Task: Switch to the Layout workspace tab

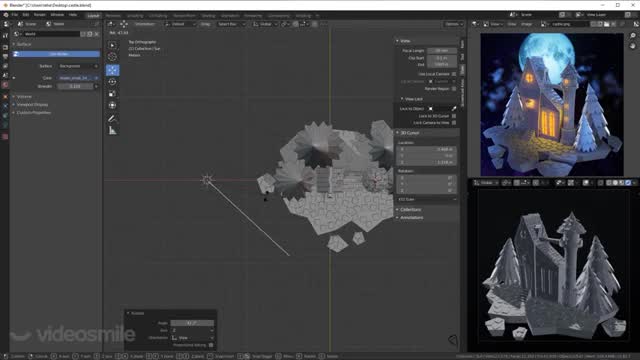Action: 93,16
